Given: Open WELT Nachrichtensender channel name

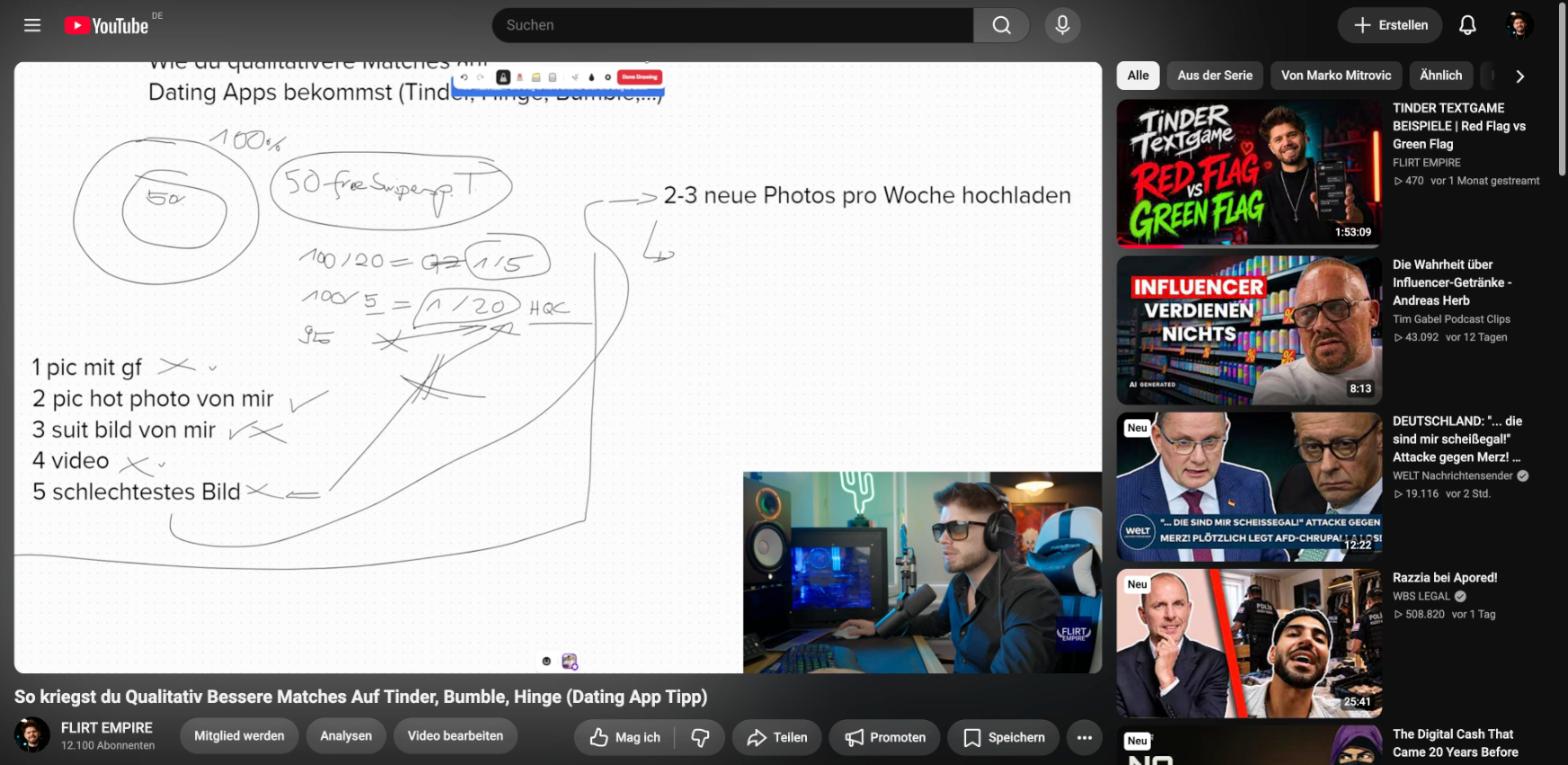Looking at the screenshot, I should click(x=1453, y=476).
